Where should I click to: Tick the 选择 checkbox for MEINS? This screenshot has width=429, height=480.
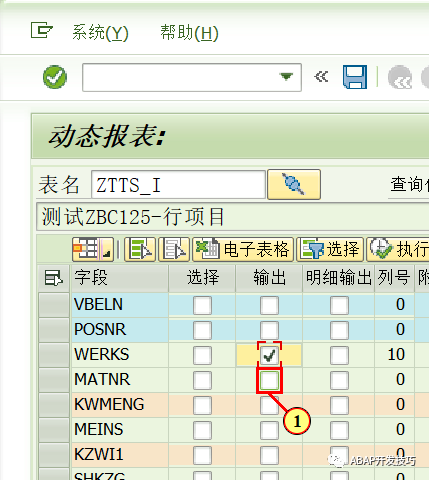[x=202, y=430]
